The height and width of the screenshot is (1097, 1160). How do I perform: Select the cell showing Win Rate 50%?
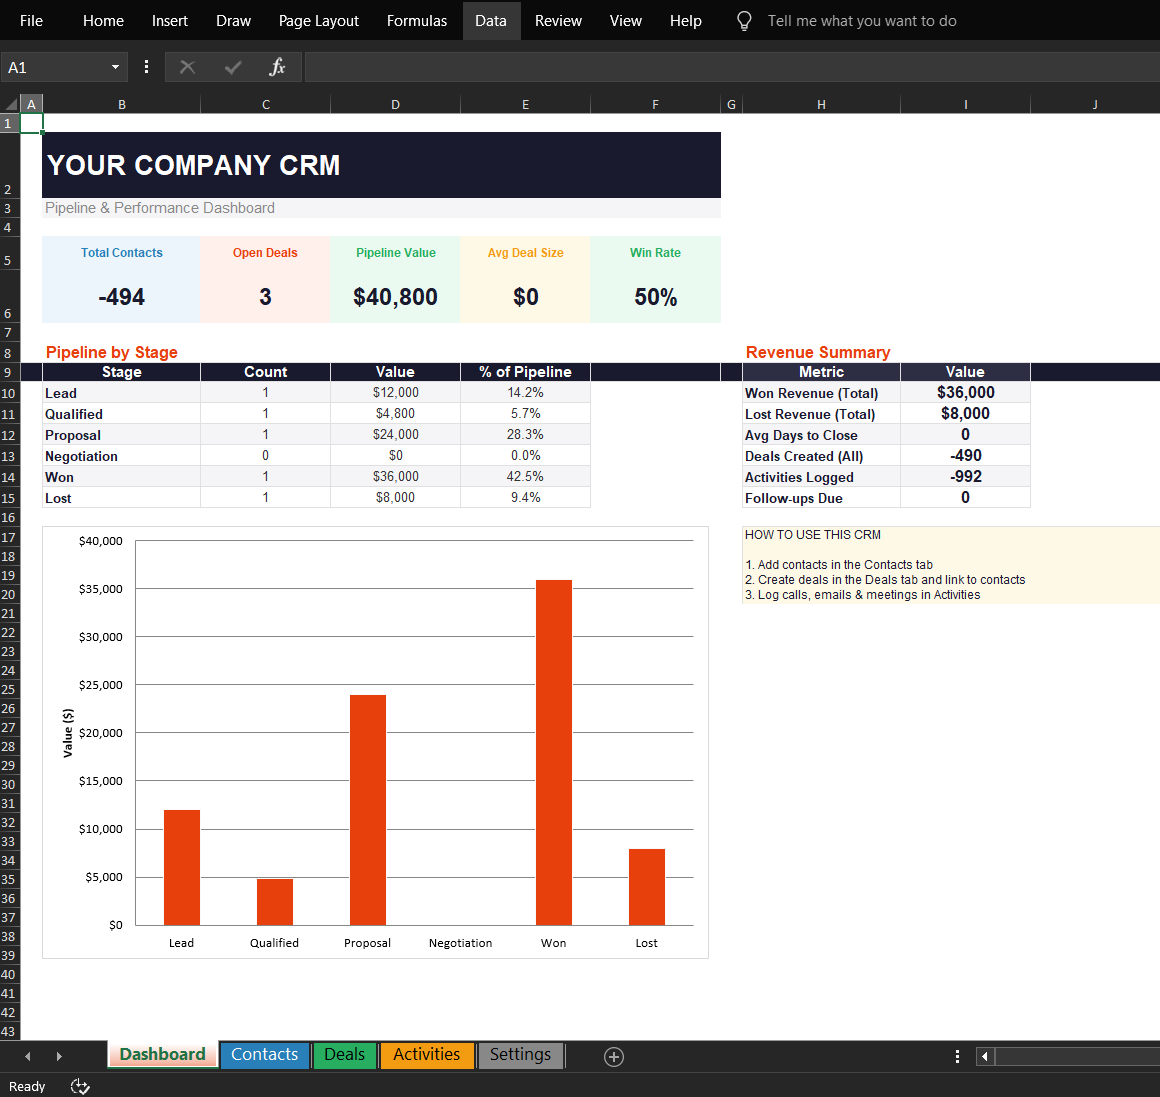coord(655,296)
